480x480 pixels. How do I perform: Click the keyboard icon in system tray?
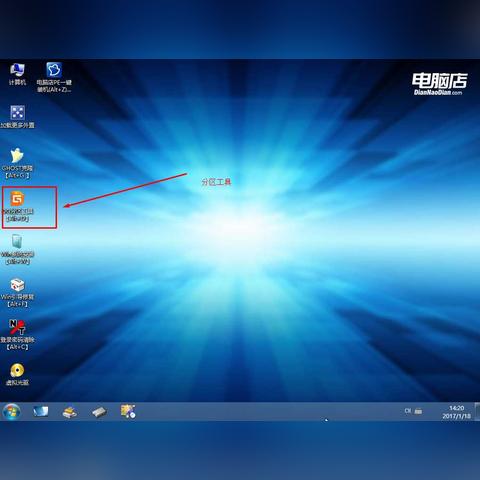click(418, 411)
